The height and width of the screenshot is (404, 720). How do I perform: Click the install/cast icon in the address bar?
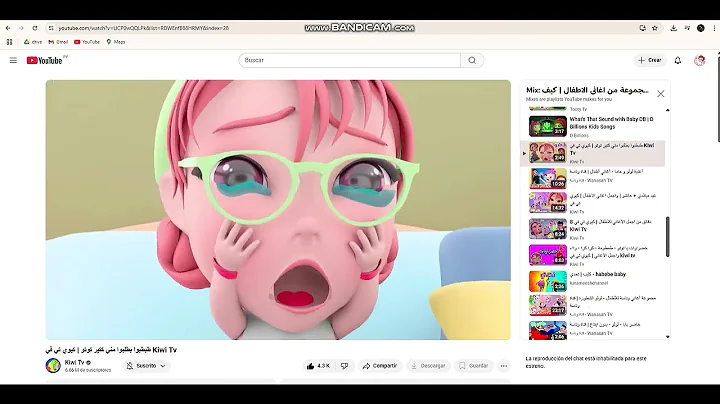(642, 28)
